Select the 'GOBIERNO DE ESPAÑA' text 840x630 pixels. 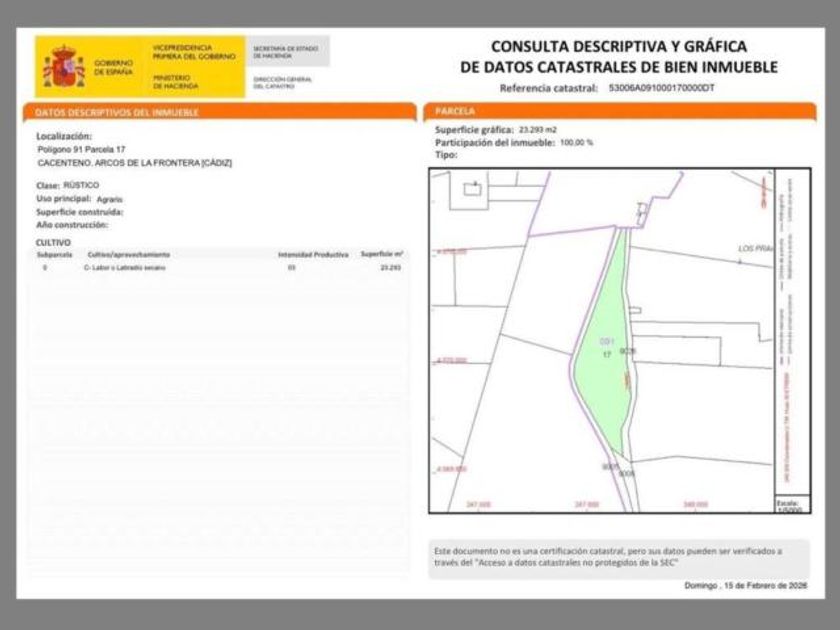[113, 67]
